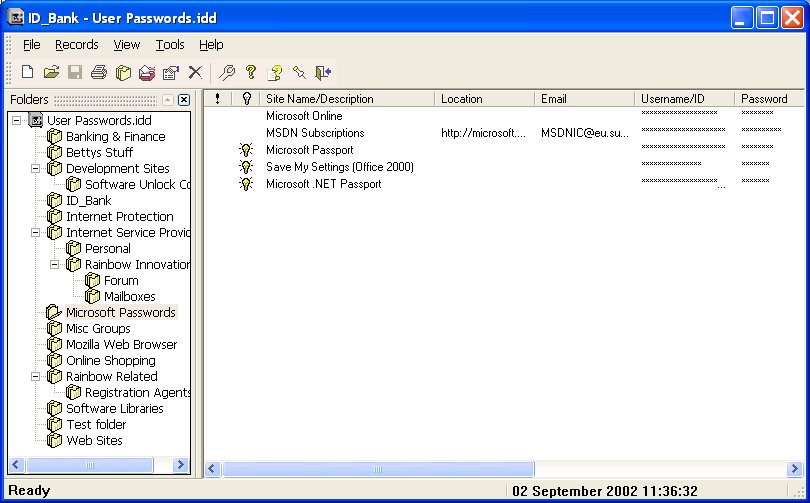Exit using the door-with-arrow toolbar icon

[x=323, y=72]
